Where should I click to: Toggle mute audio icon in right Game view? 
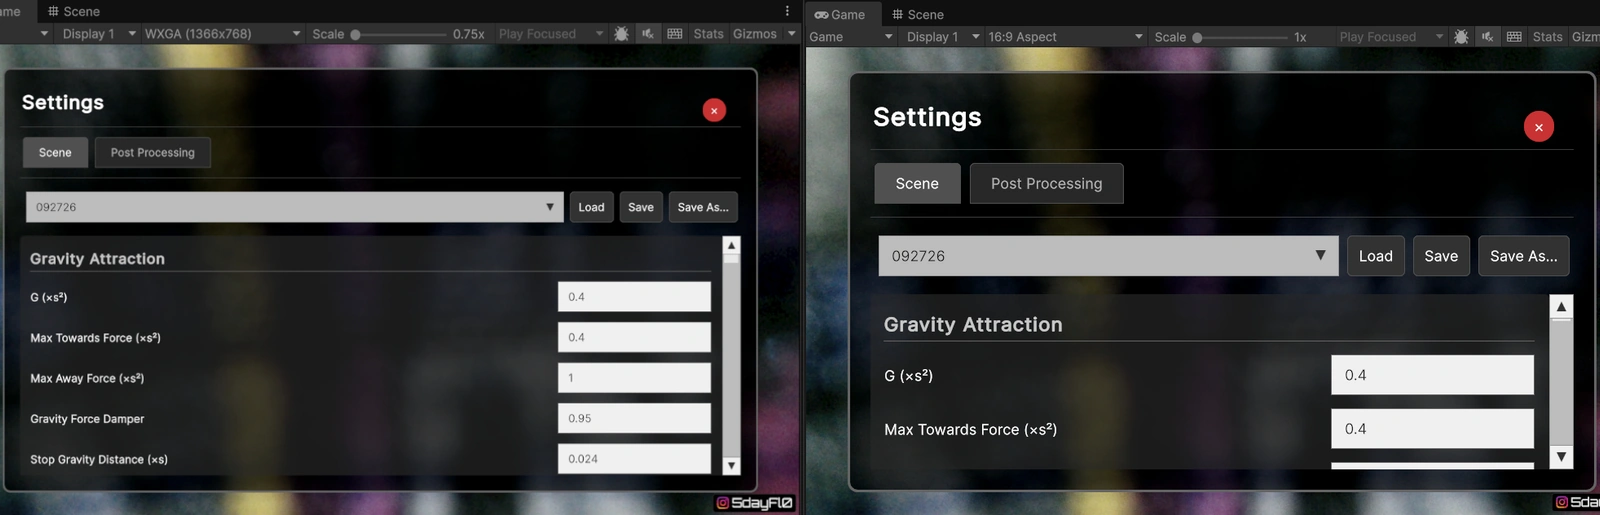1488,37
